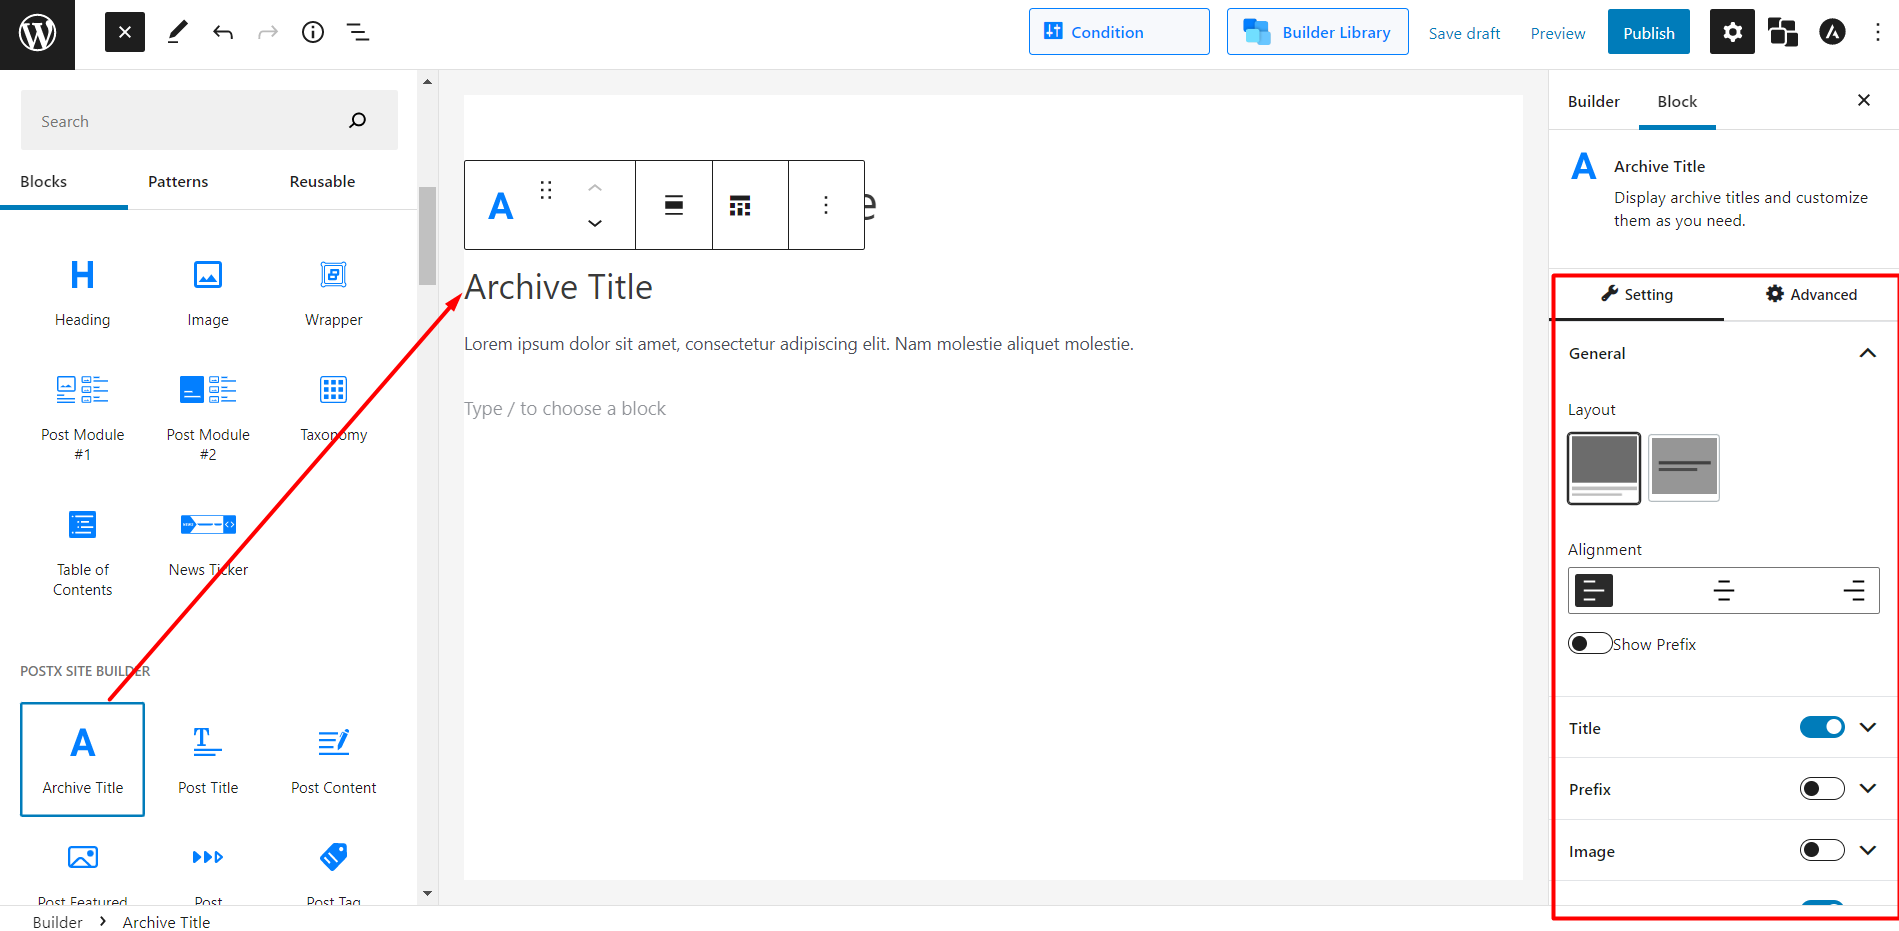Move block down with arrow
The height and width of the screenshot is (931, 1899).
pyautogui.click(x=595, y=223)
